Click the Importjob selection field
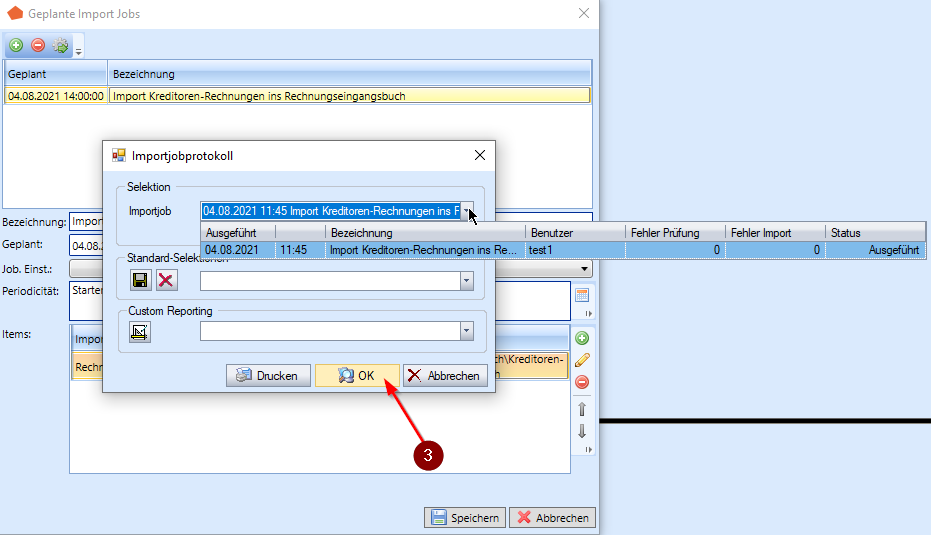The height and width of the screenshot is (535, 931). (x=331, y=211)
